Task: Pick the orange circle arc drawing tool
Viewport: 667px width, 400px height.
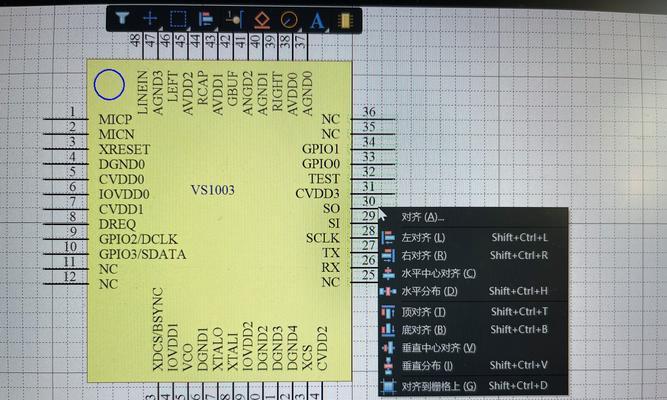Action: click(289, 20)
